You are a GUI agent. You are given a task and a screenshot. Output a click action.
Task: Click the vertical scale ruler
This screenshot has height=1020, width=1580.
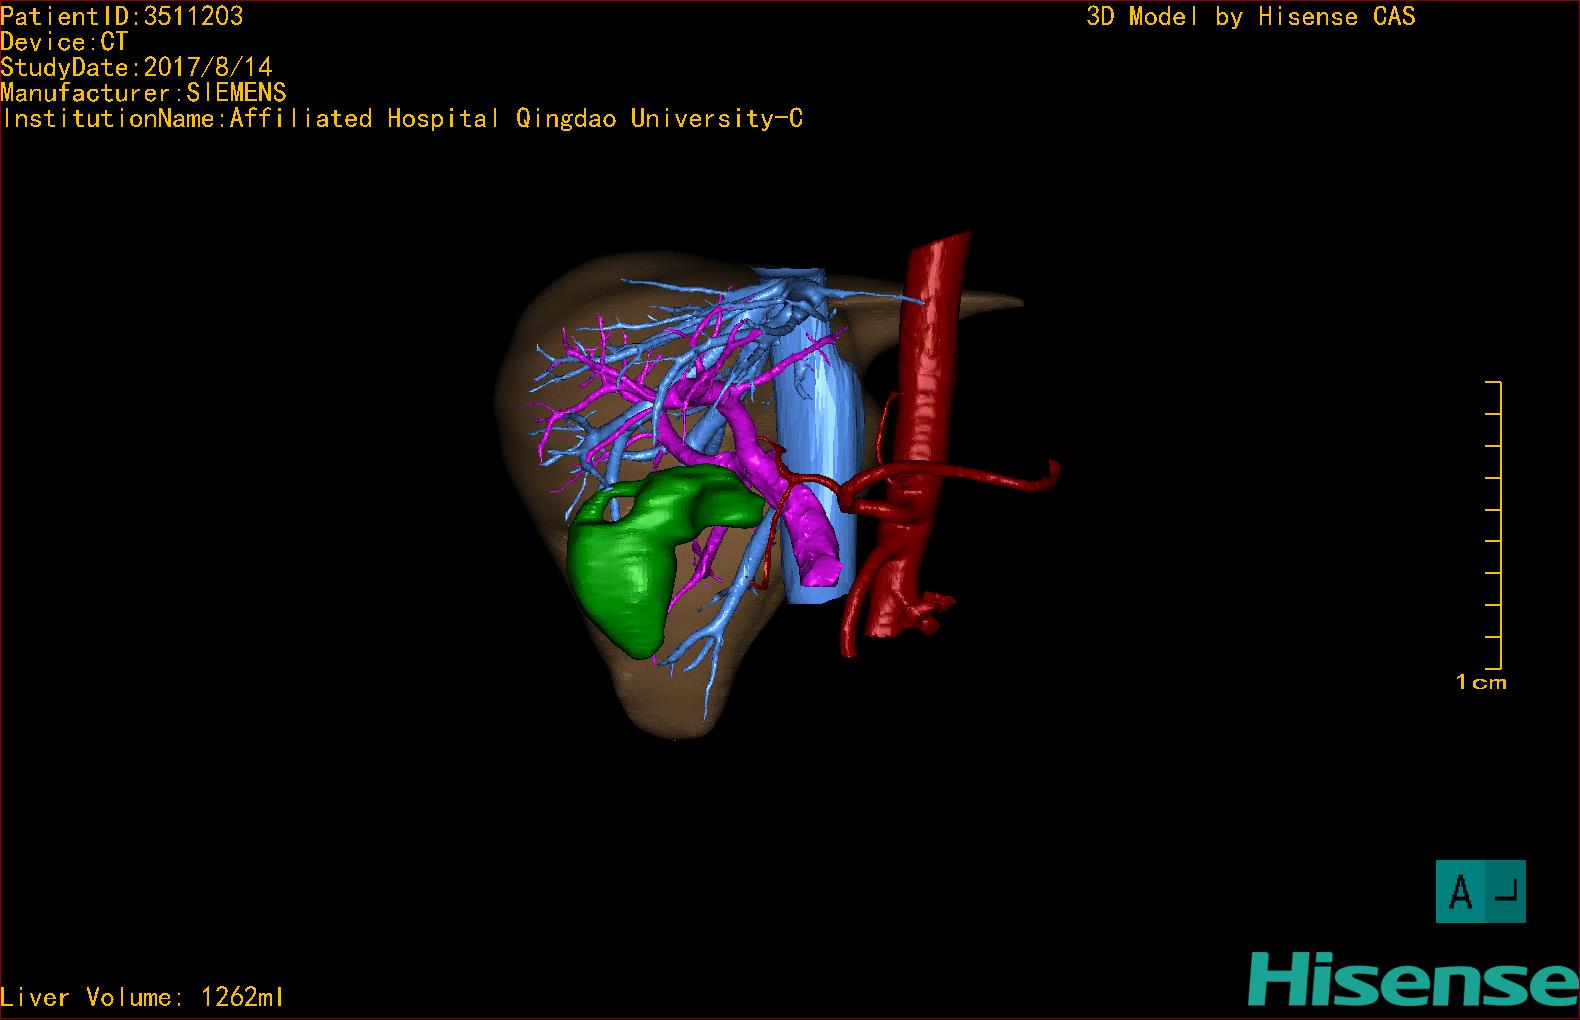pyautogui.click(x=1497, y=525)
